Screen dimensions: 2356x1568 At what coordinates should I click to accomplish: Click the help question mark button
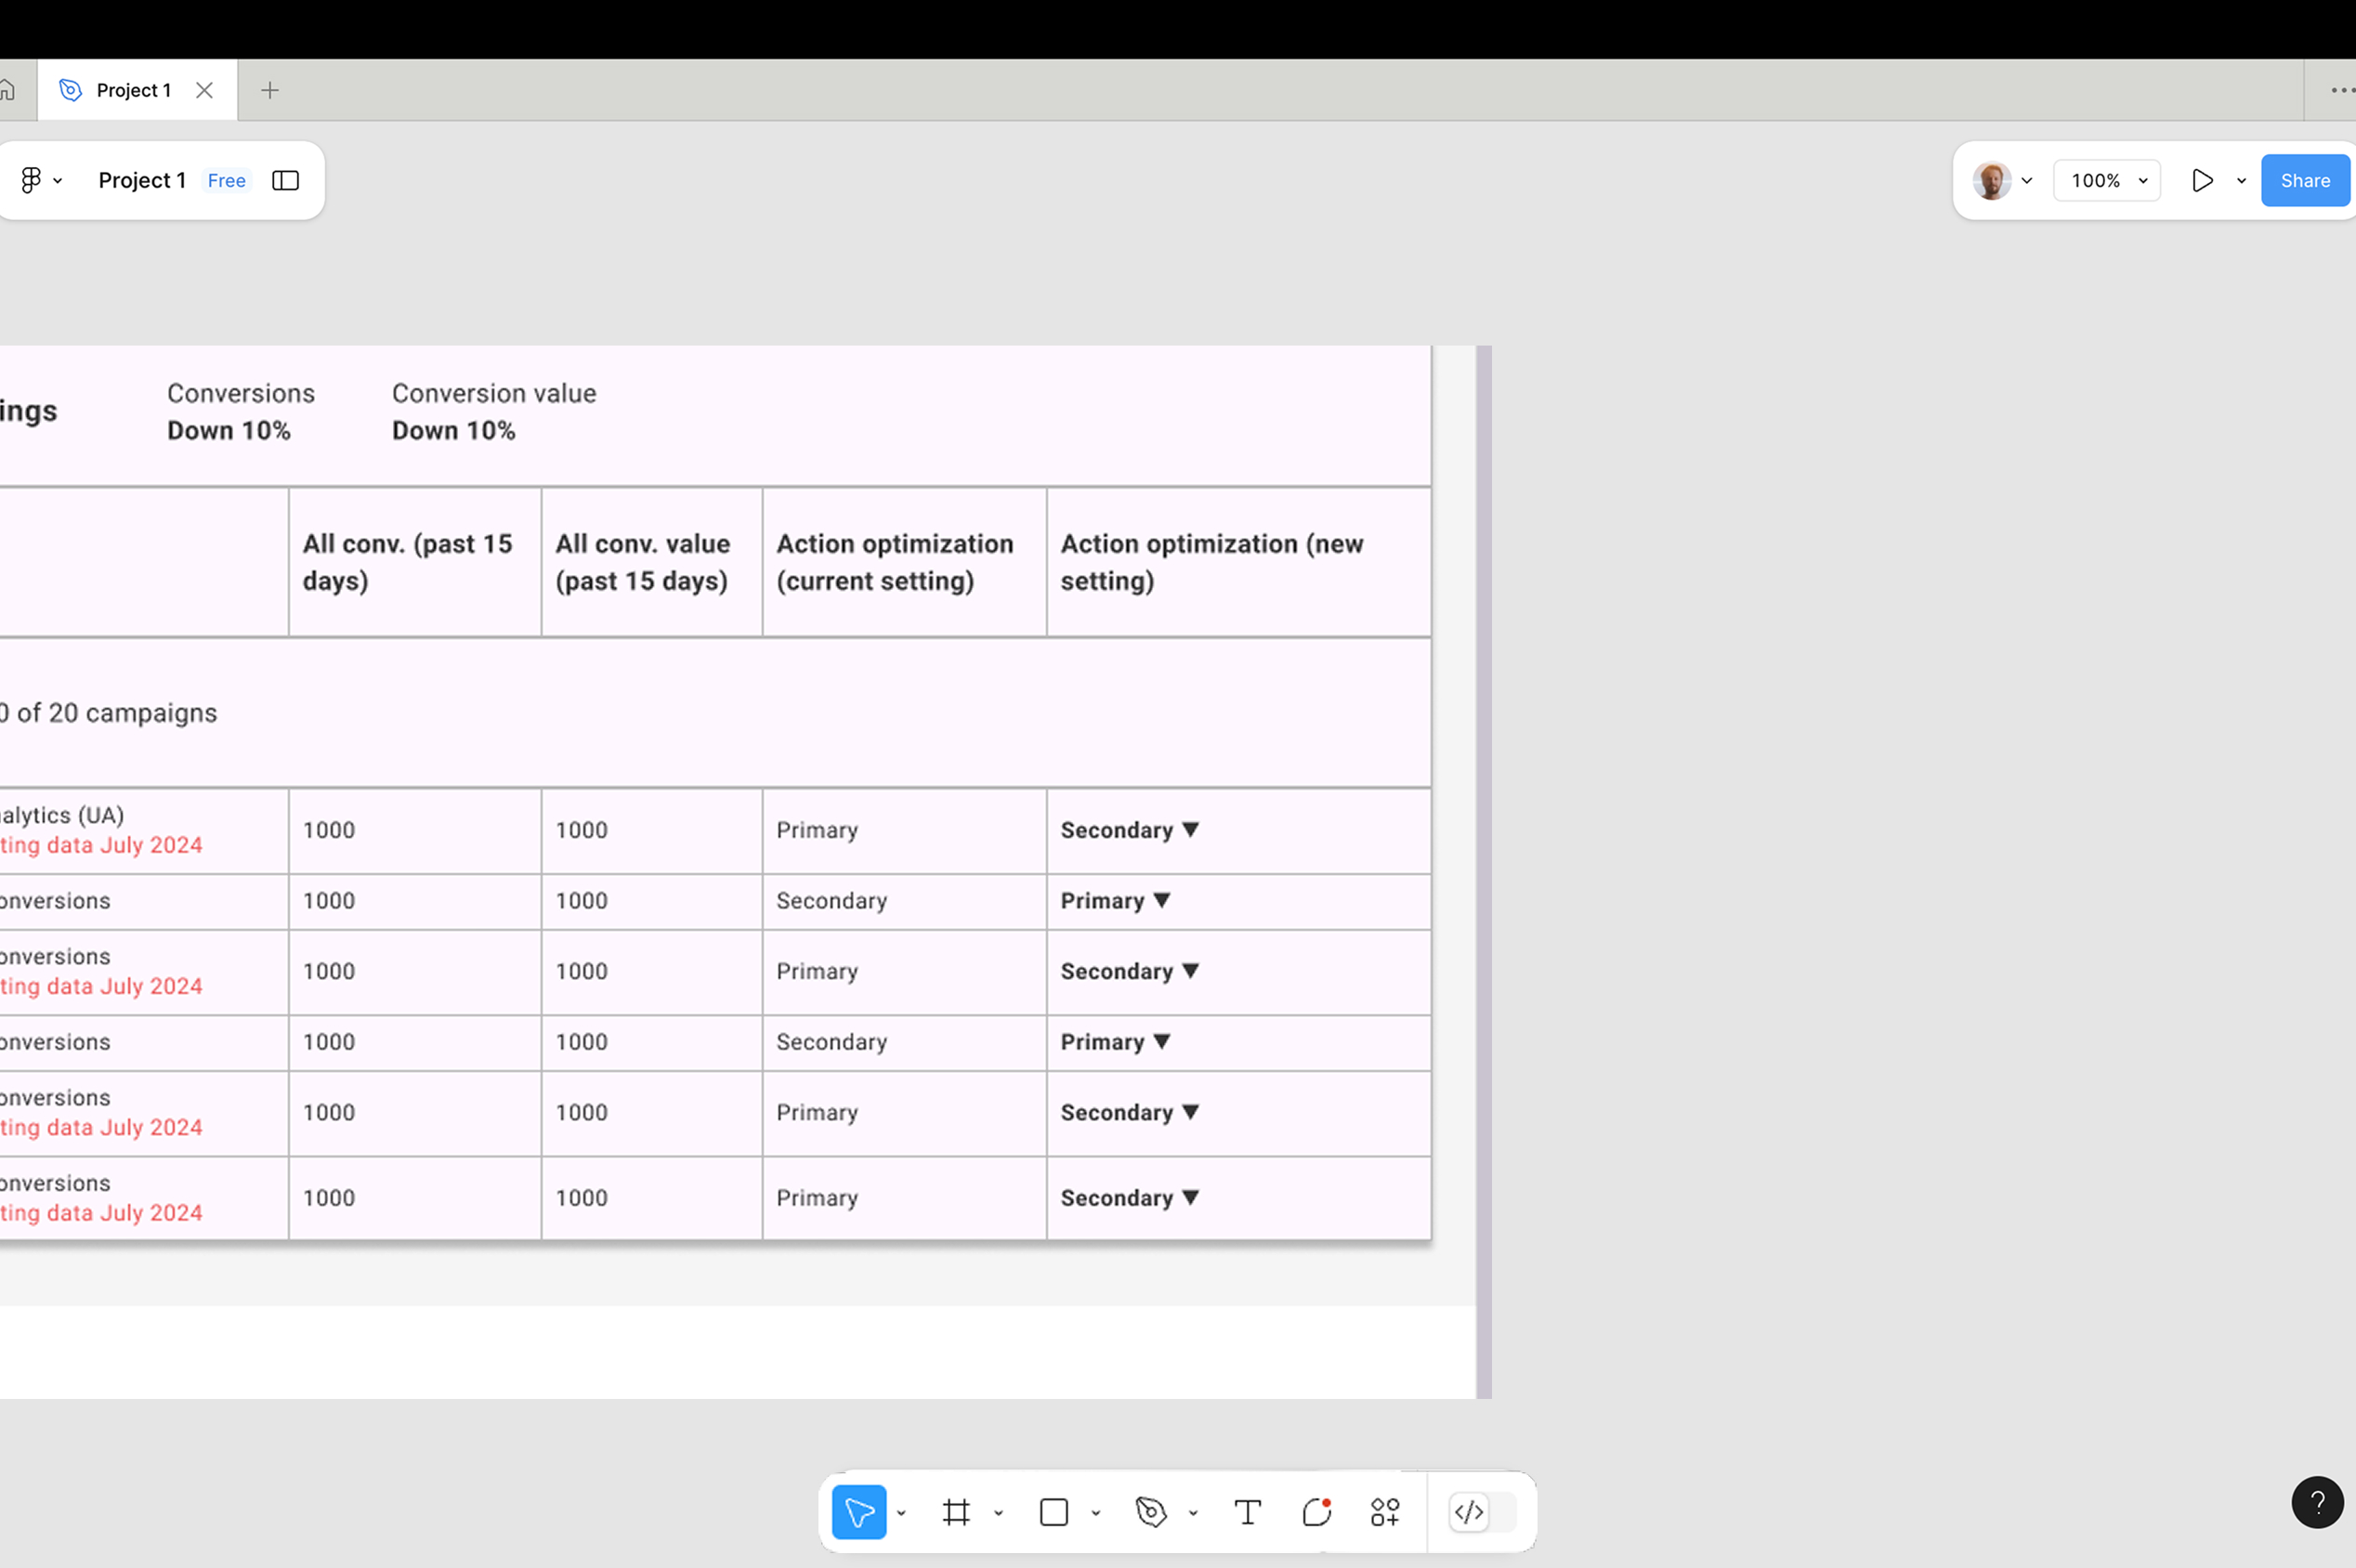point(2317,1502)
